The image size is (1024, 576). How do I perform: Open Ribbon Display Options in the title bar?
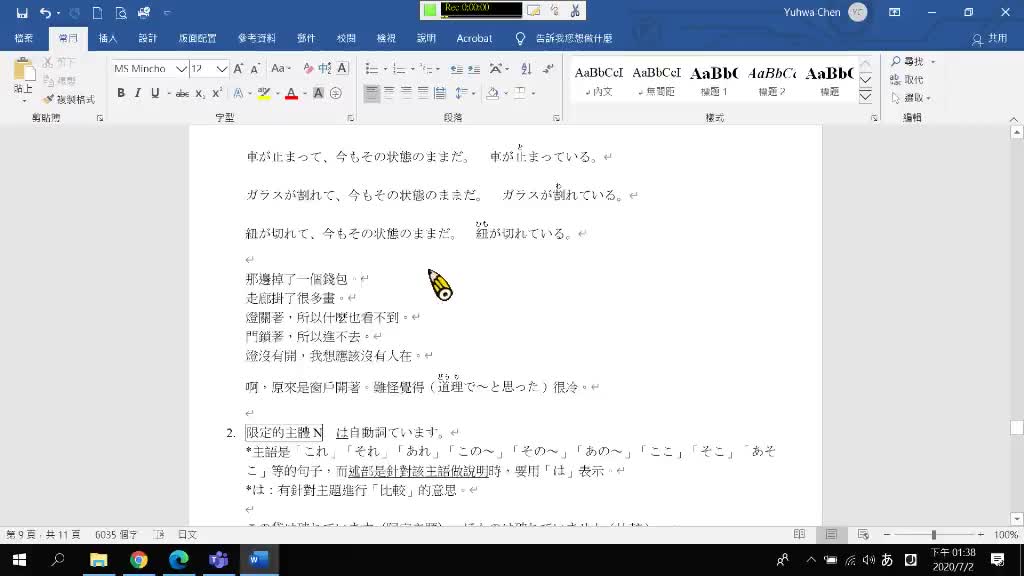coord(895,12)
